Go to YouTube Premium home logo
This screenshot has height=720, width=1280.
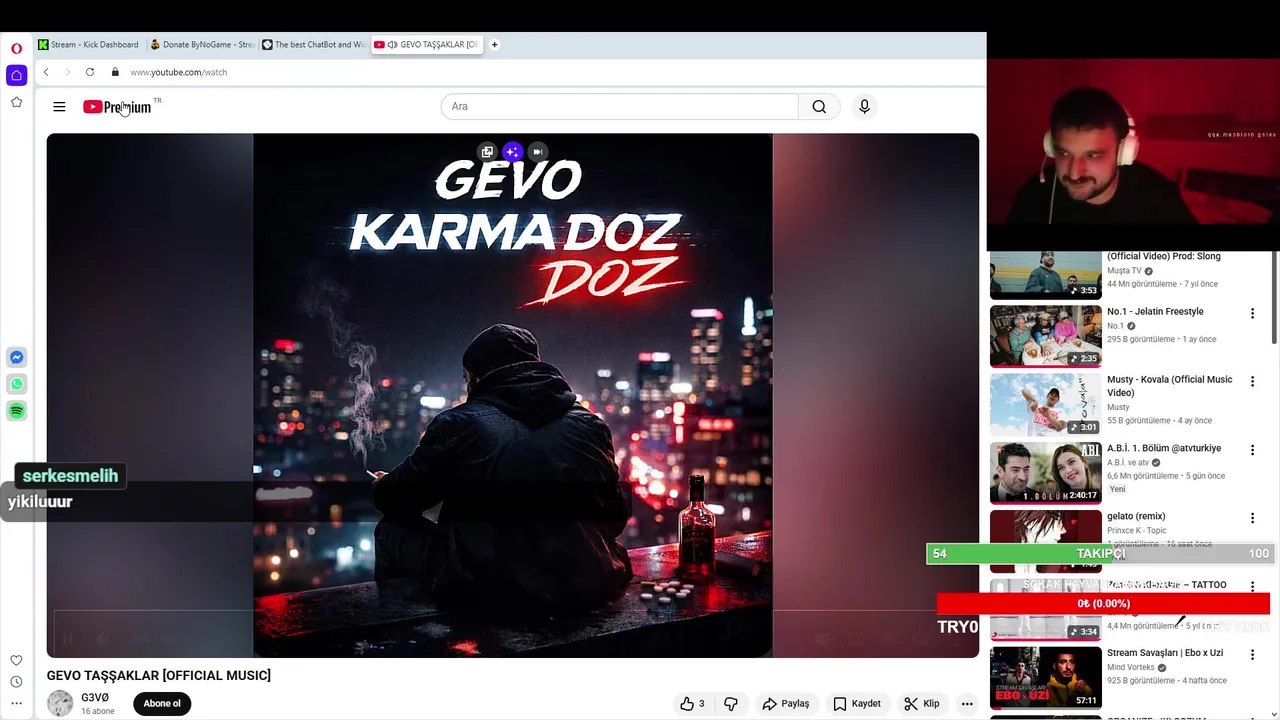tap(117, 107)
